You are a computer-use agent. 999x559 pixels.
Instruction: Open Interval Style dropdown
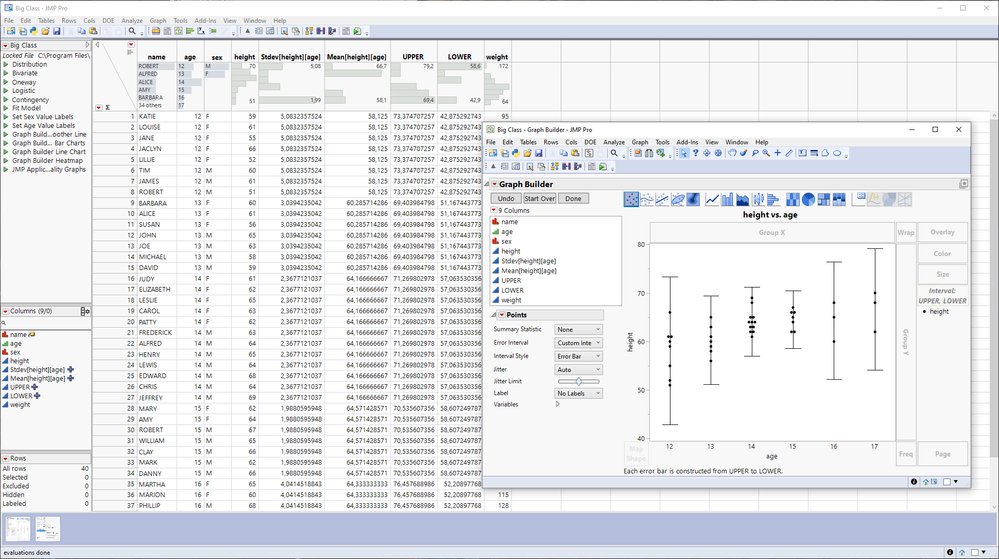579,356
